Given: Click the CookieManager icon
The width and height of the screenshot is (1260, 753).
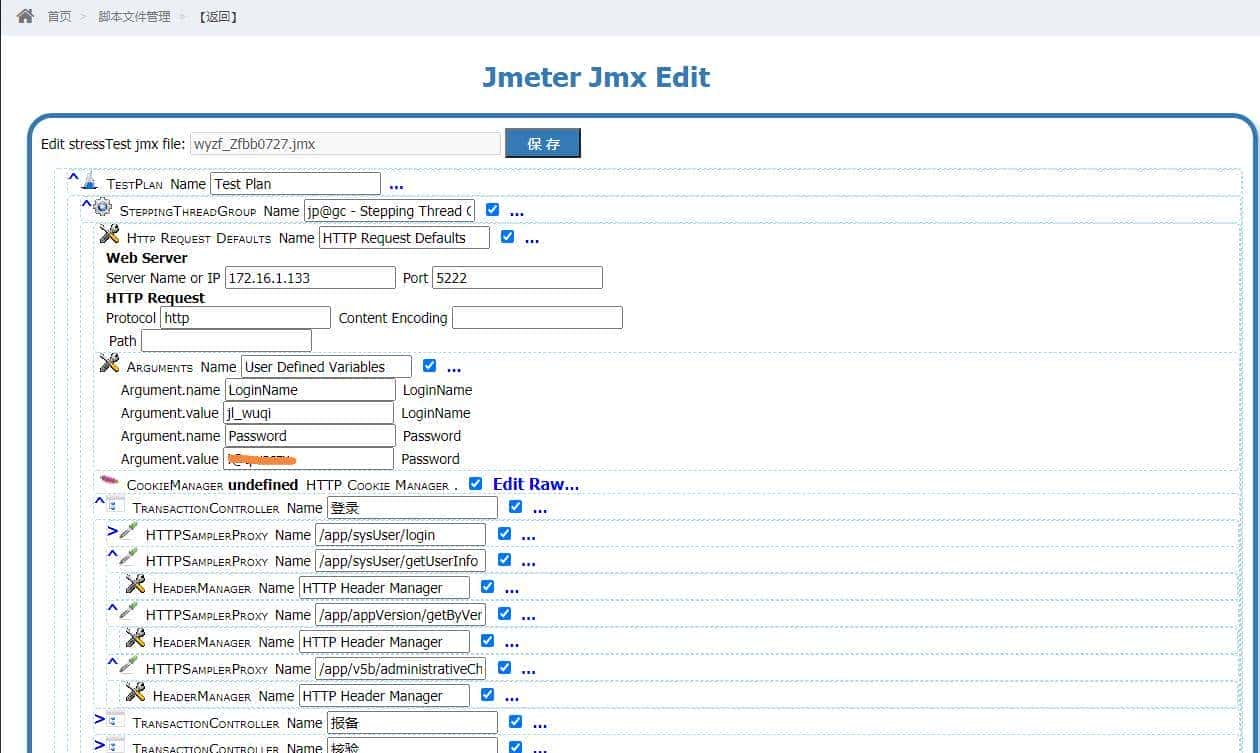Looking at the screenshot, I should coord(110,484).
